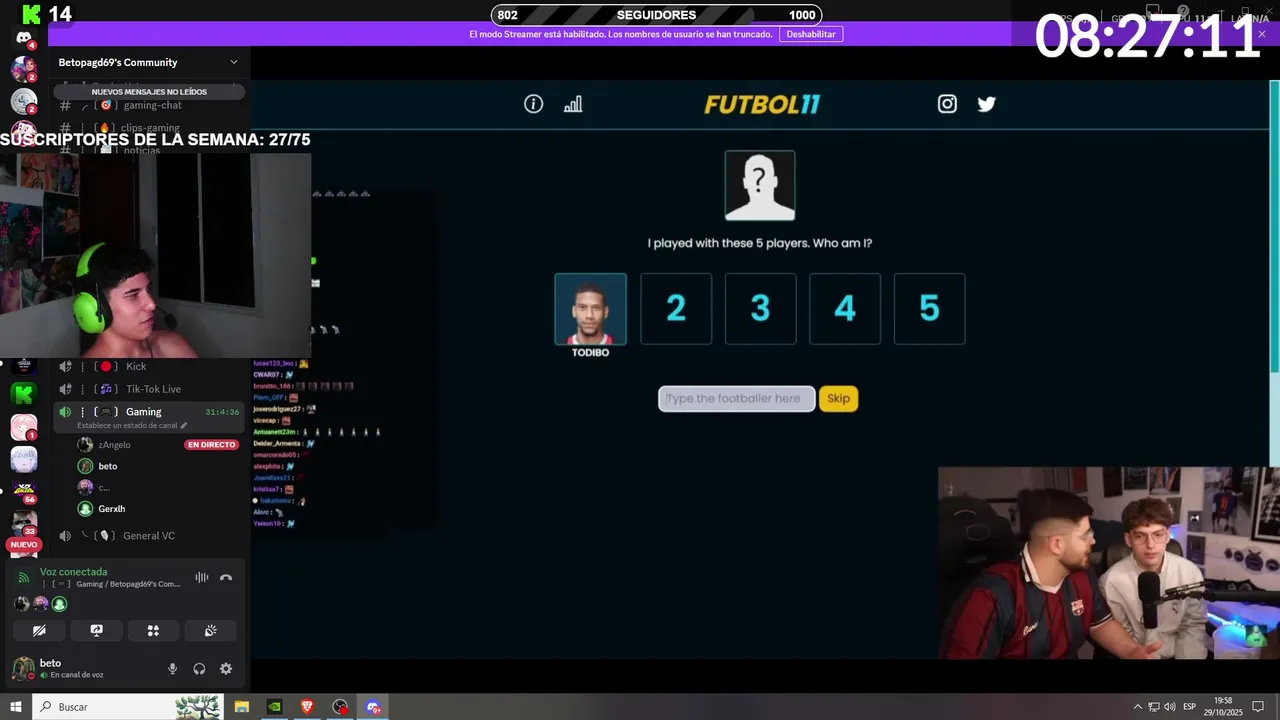Switch ESP keyboard language in tray
The image size is (1280, 720).
point(1190,707)
